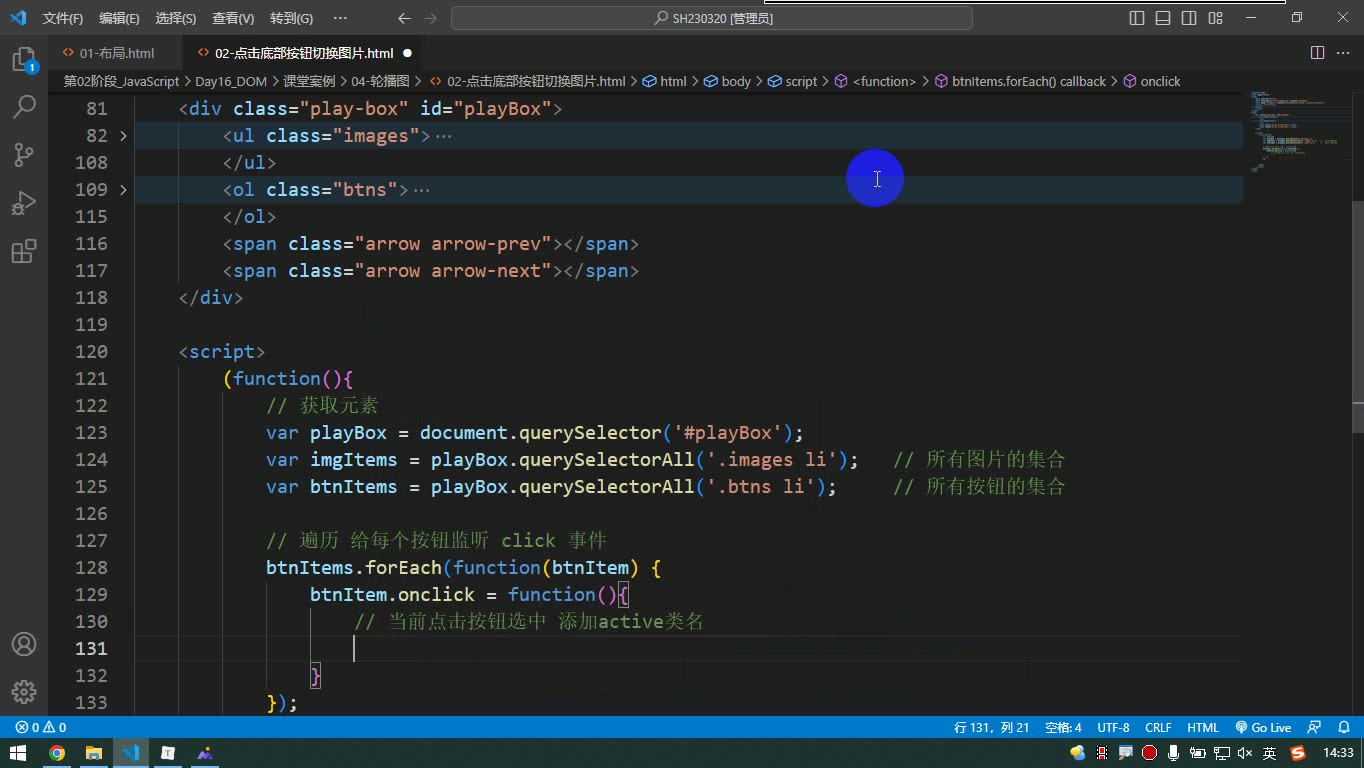Click Go Live in the status bar

(1263, 728)
